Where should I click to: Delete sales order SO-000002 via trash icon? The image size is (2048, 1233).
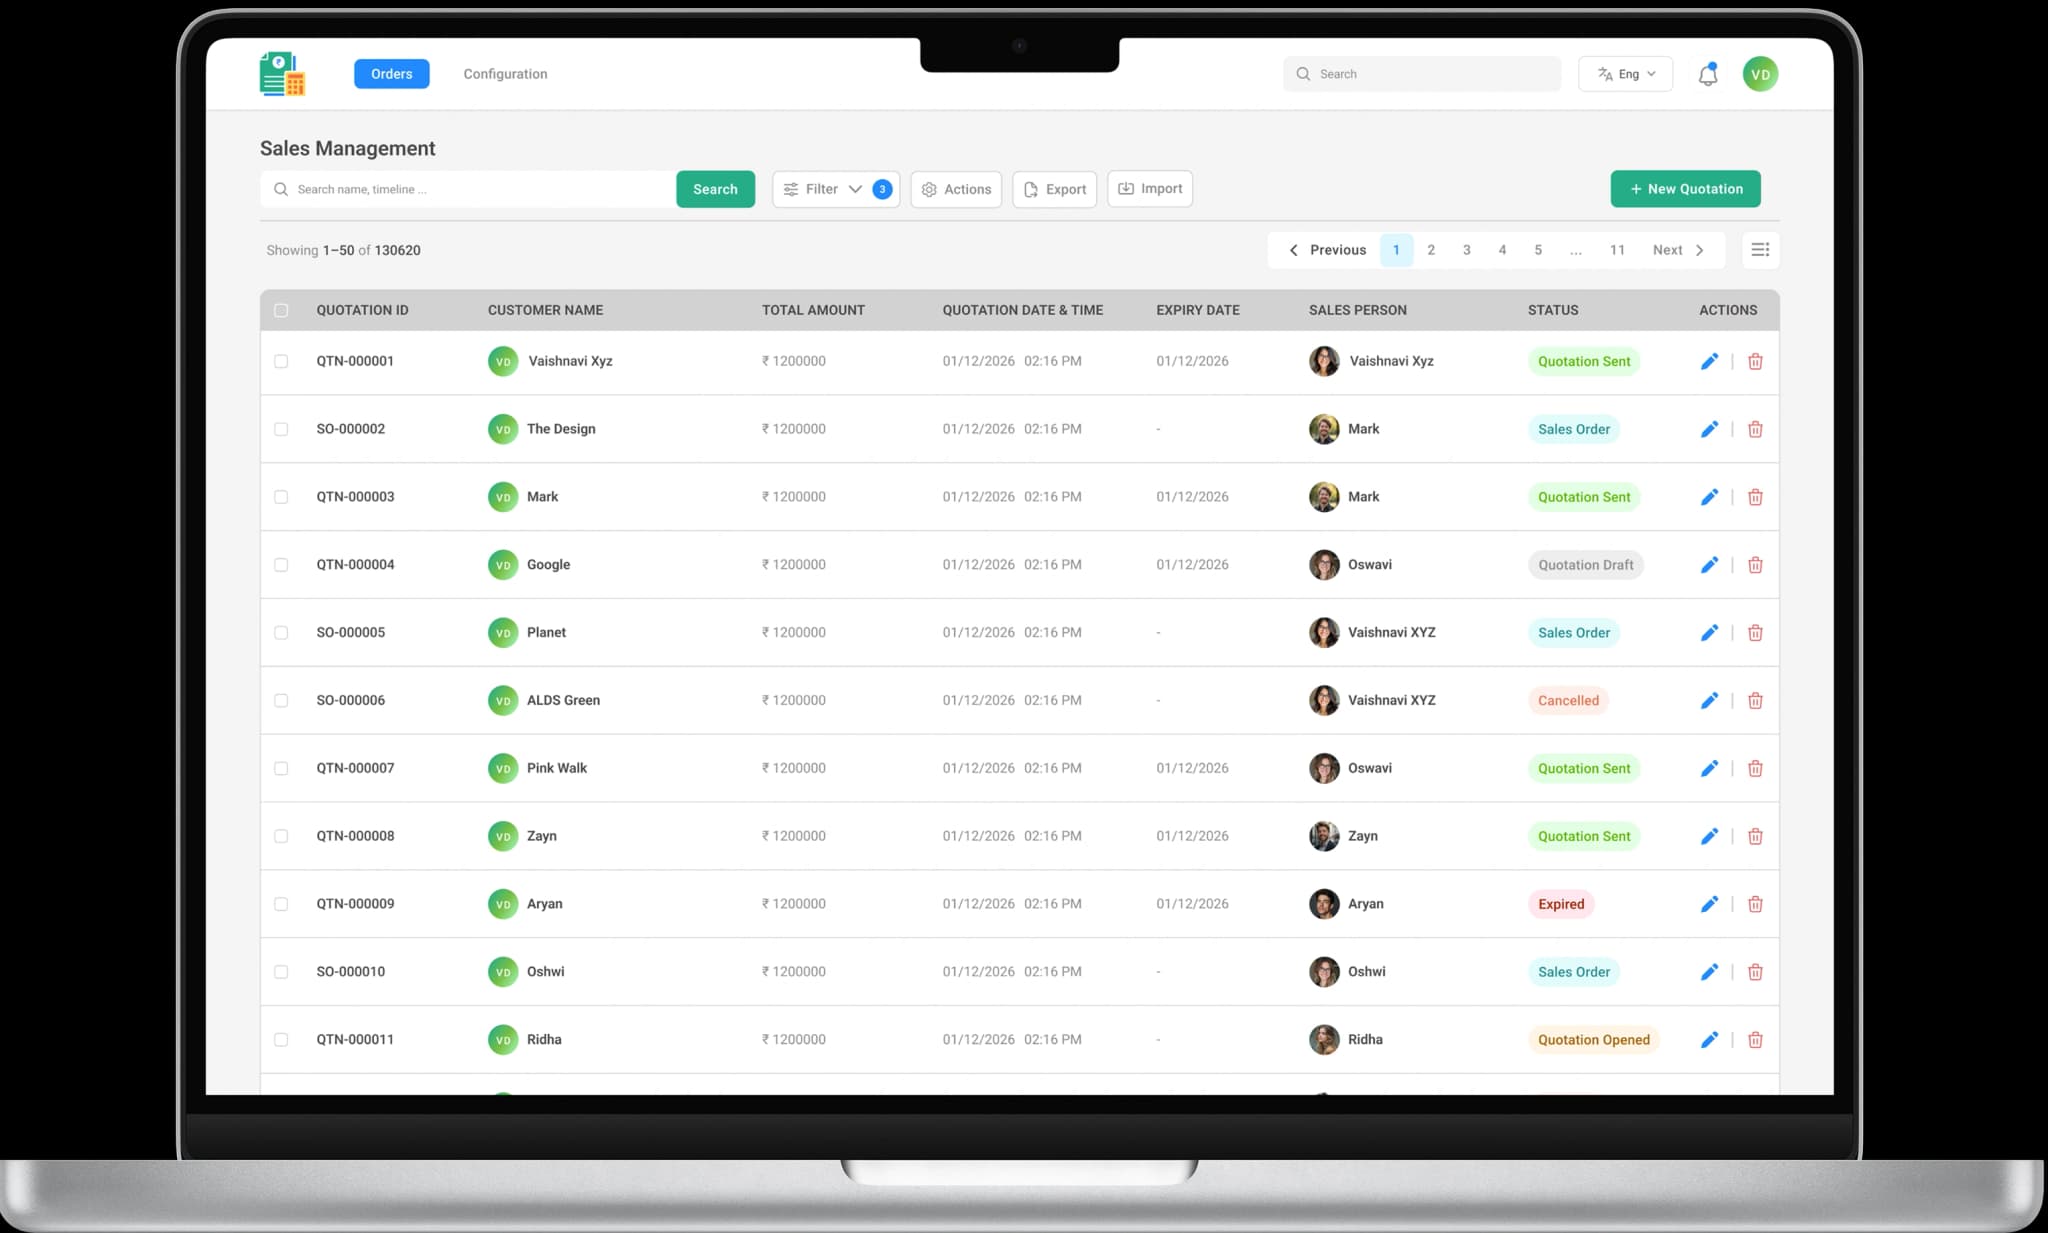[1755, 429]
